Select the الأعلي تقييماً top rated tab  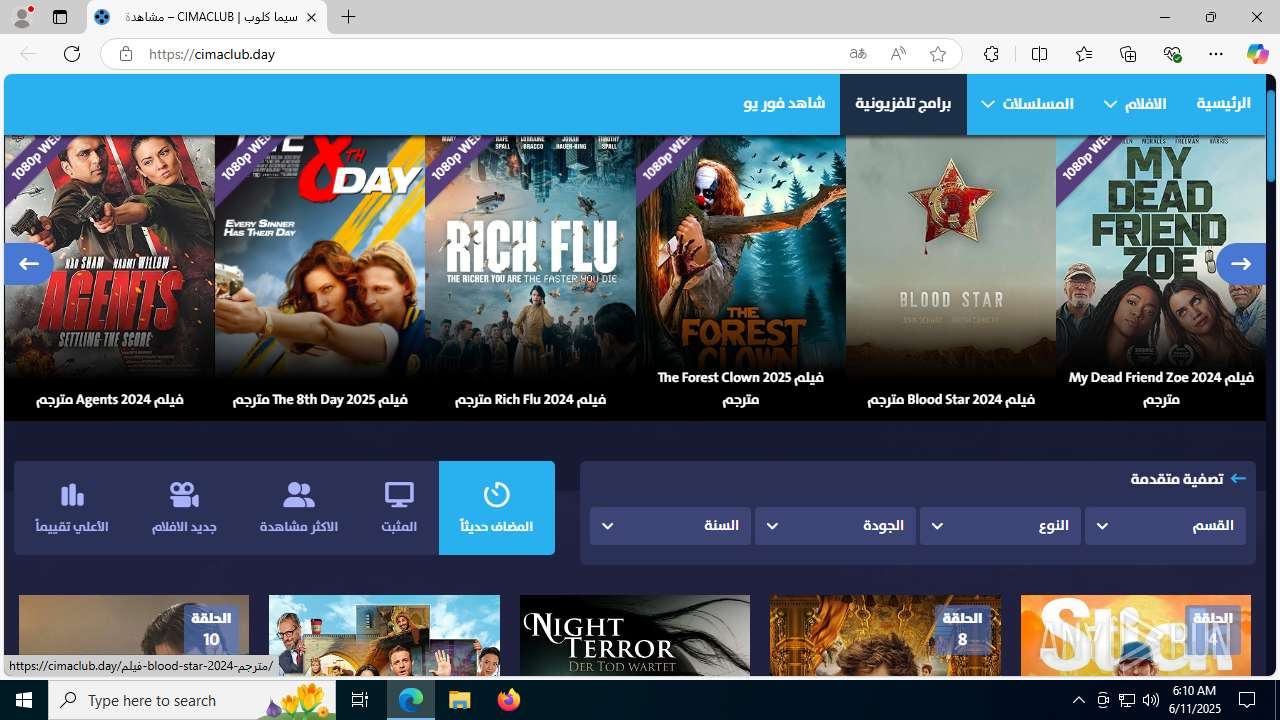(72, 508)
